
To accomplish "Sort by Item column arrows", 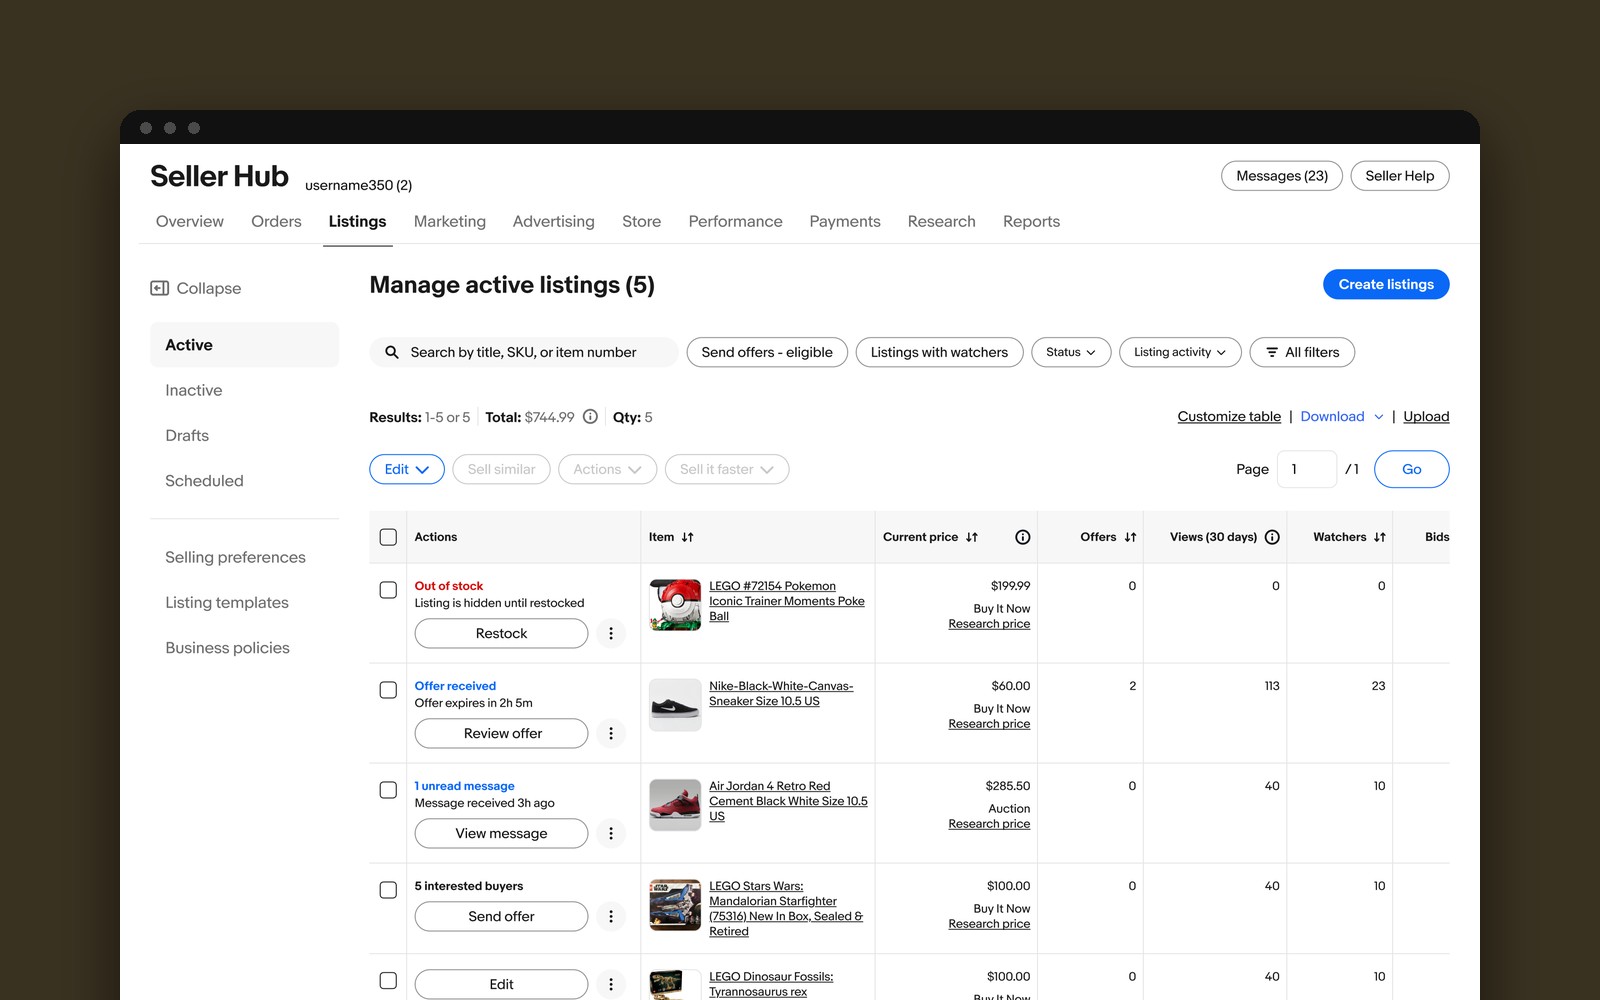I will [687, 537].
